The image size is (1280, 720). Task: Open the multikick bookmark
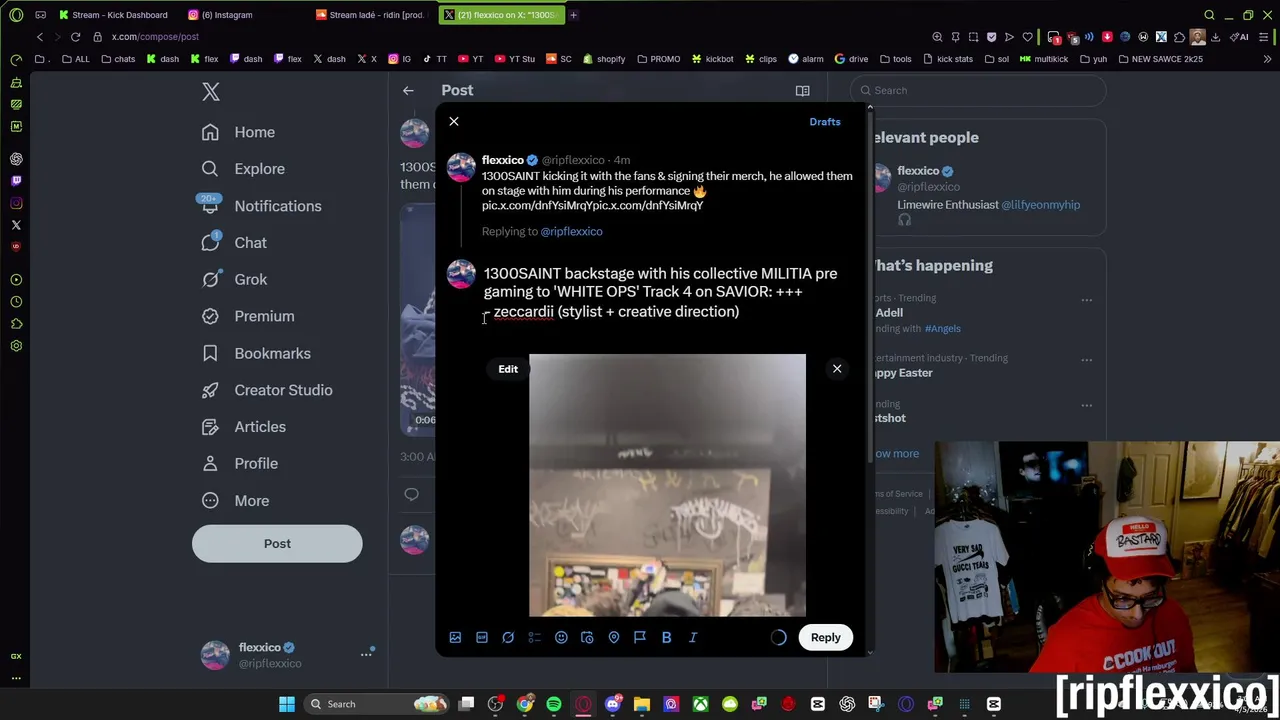(1044, 59)
